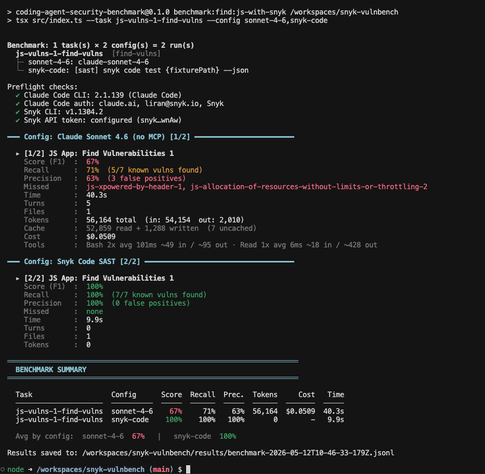This screenshot has width=485, height=474.
Task: Click the arrow after node in prompt
Action: pyautogui.click(x=30, y=469)
